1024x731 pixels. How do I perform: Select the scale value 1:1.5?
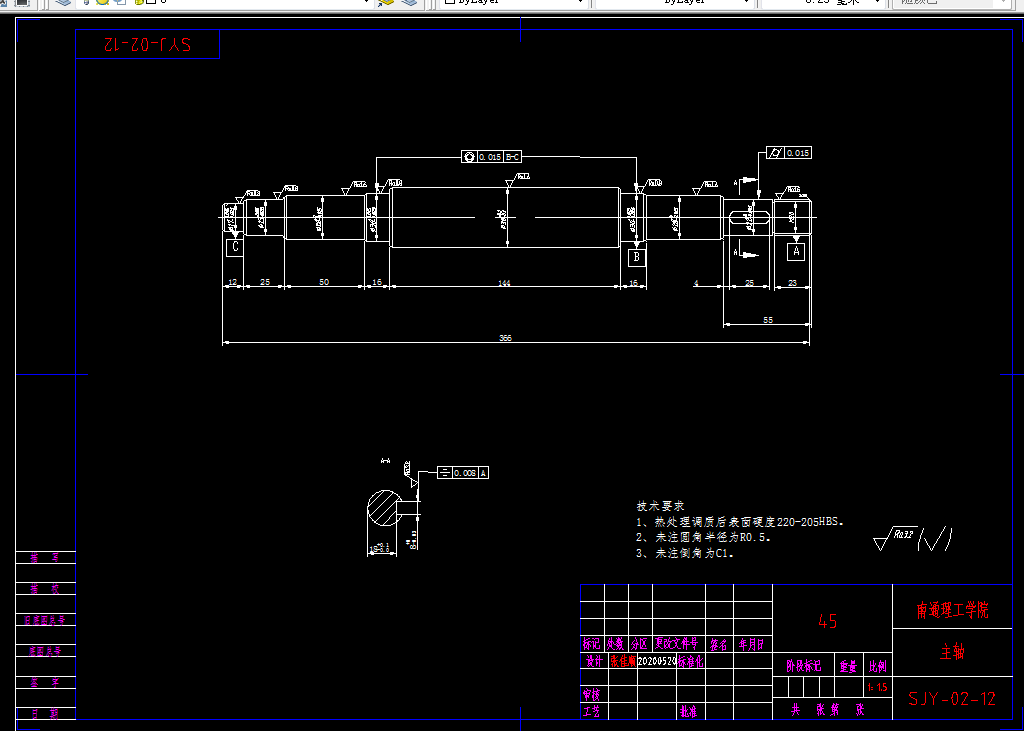pyautogui.click(x=878, y=687)
